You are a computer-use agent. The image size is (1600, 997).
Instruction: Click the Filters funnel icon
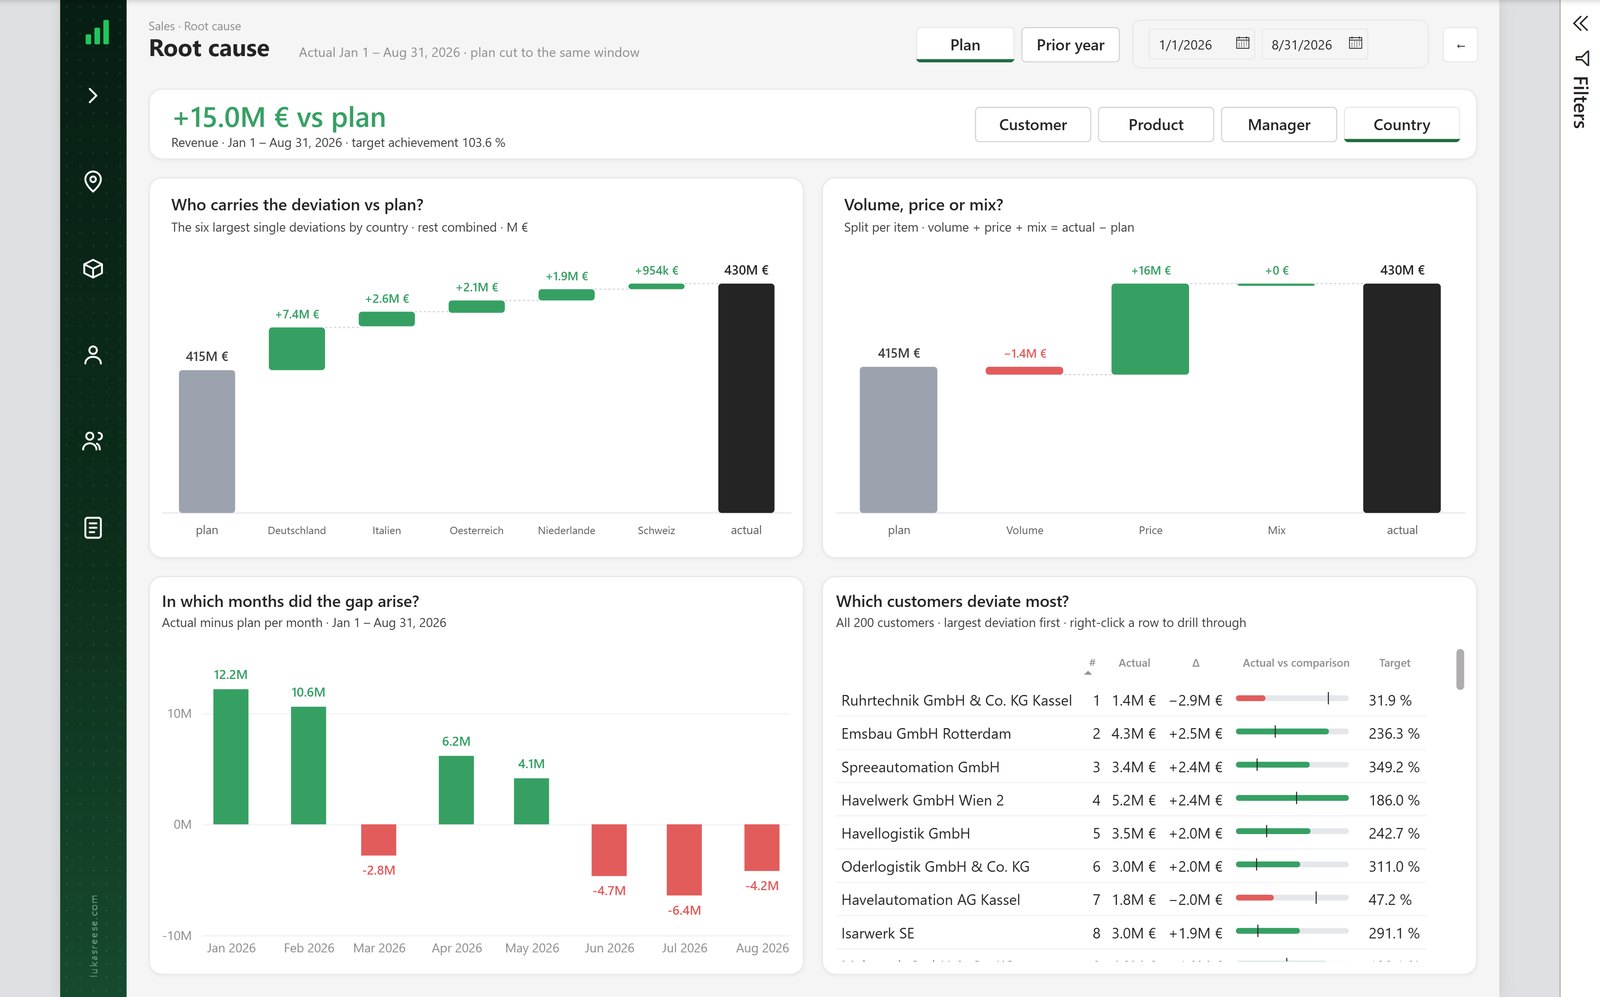[1581, 58]
